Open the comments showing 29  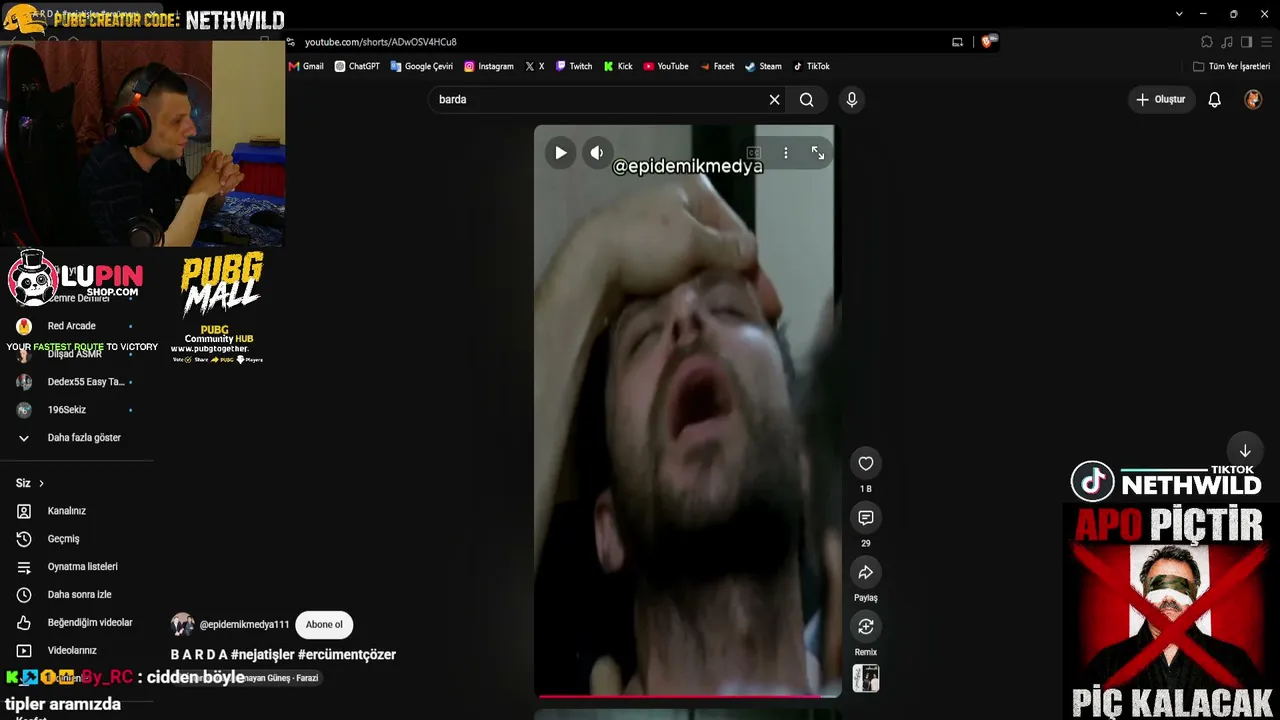[866, 518]
